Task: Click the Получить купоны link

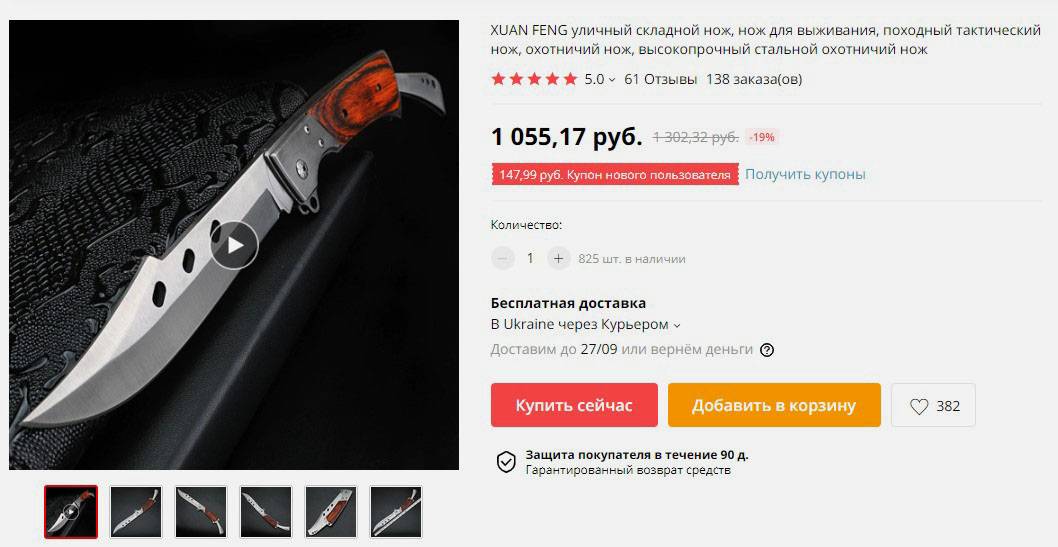Action: (805, 174)
